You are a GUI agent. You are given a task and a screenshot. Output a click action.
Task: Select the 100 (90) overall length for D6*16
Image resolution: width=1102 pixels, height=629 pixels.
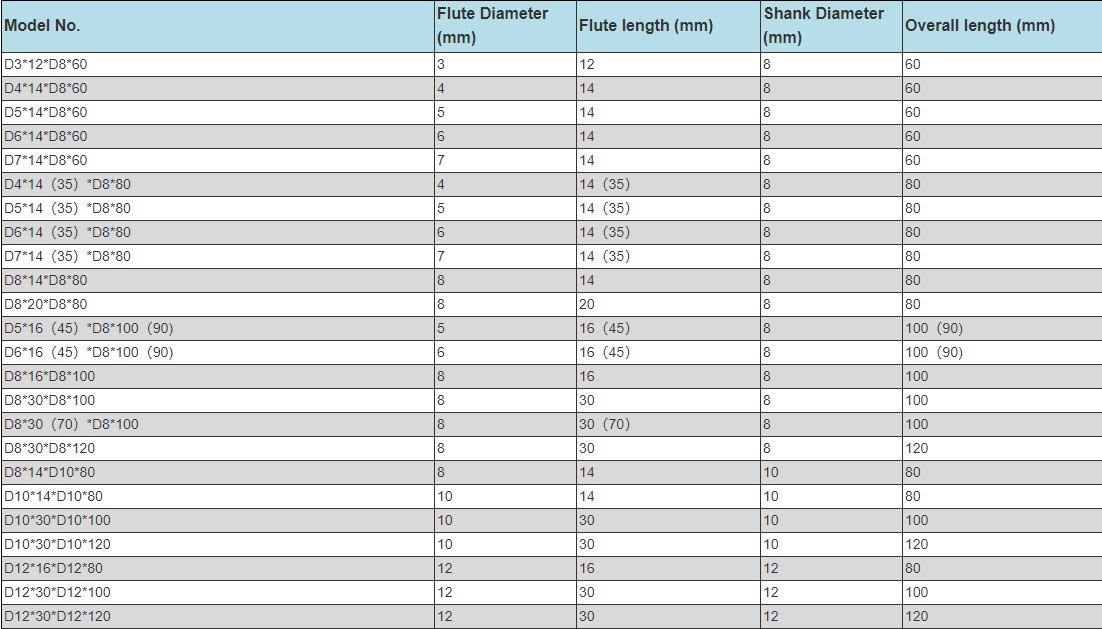(x=1002, y=352)
